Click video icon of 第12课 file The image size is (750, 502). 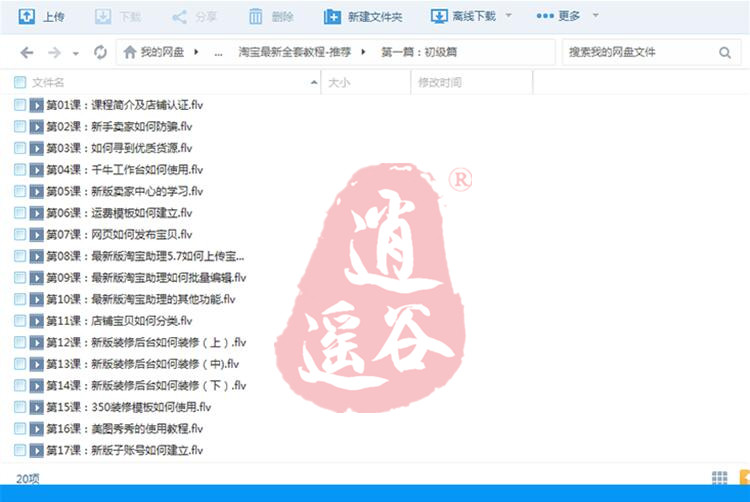[x=36, y=342]
